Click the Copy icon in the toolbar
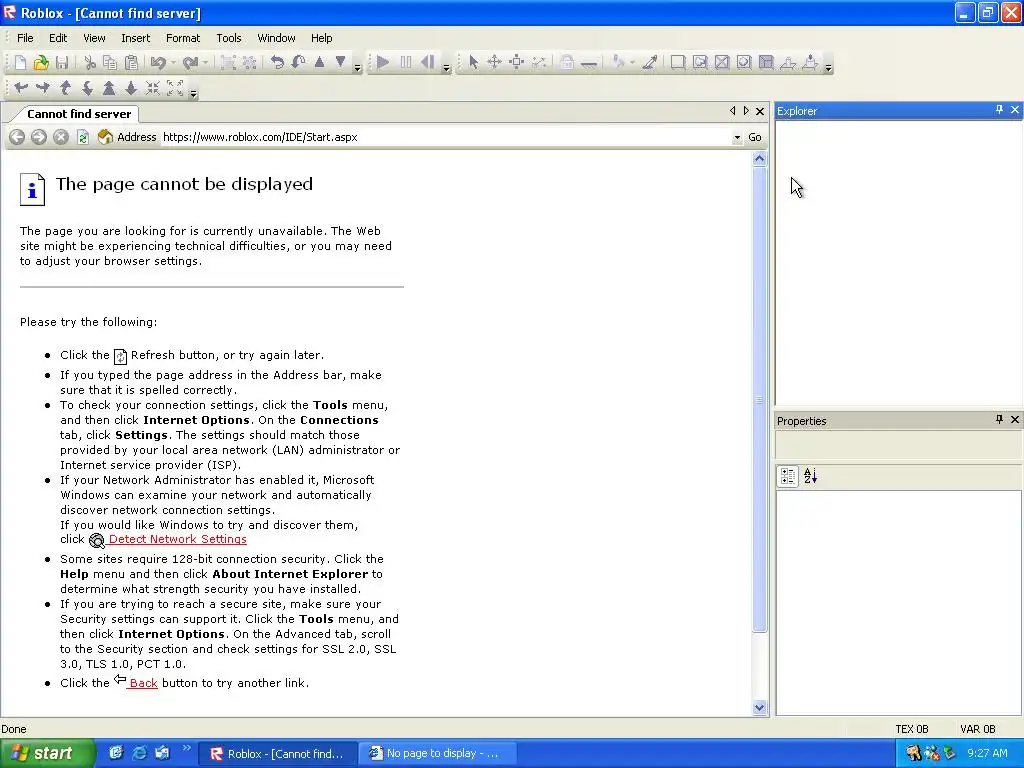Viewport: 1024px width, 768px height. 110,63
